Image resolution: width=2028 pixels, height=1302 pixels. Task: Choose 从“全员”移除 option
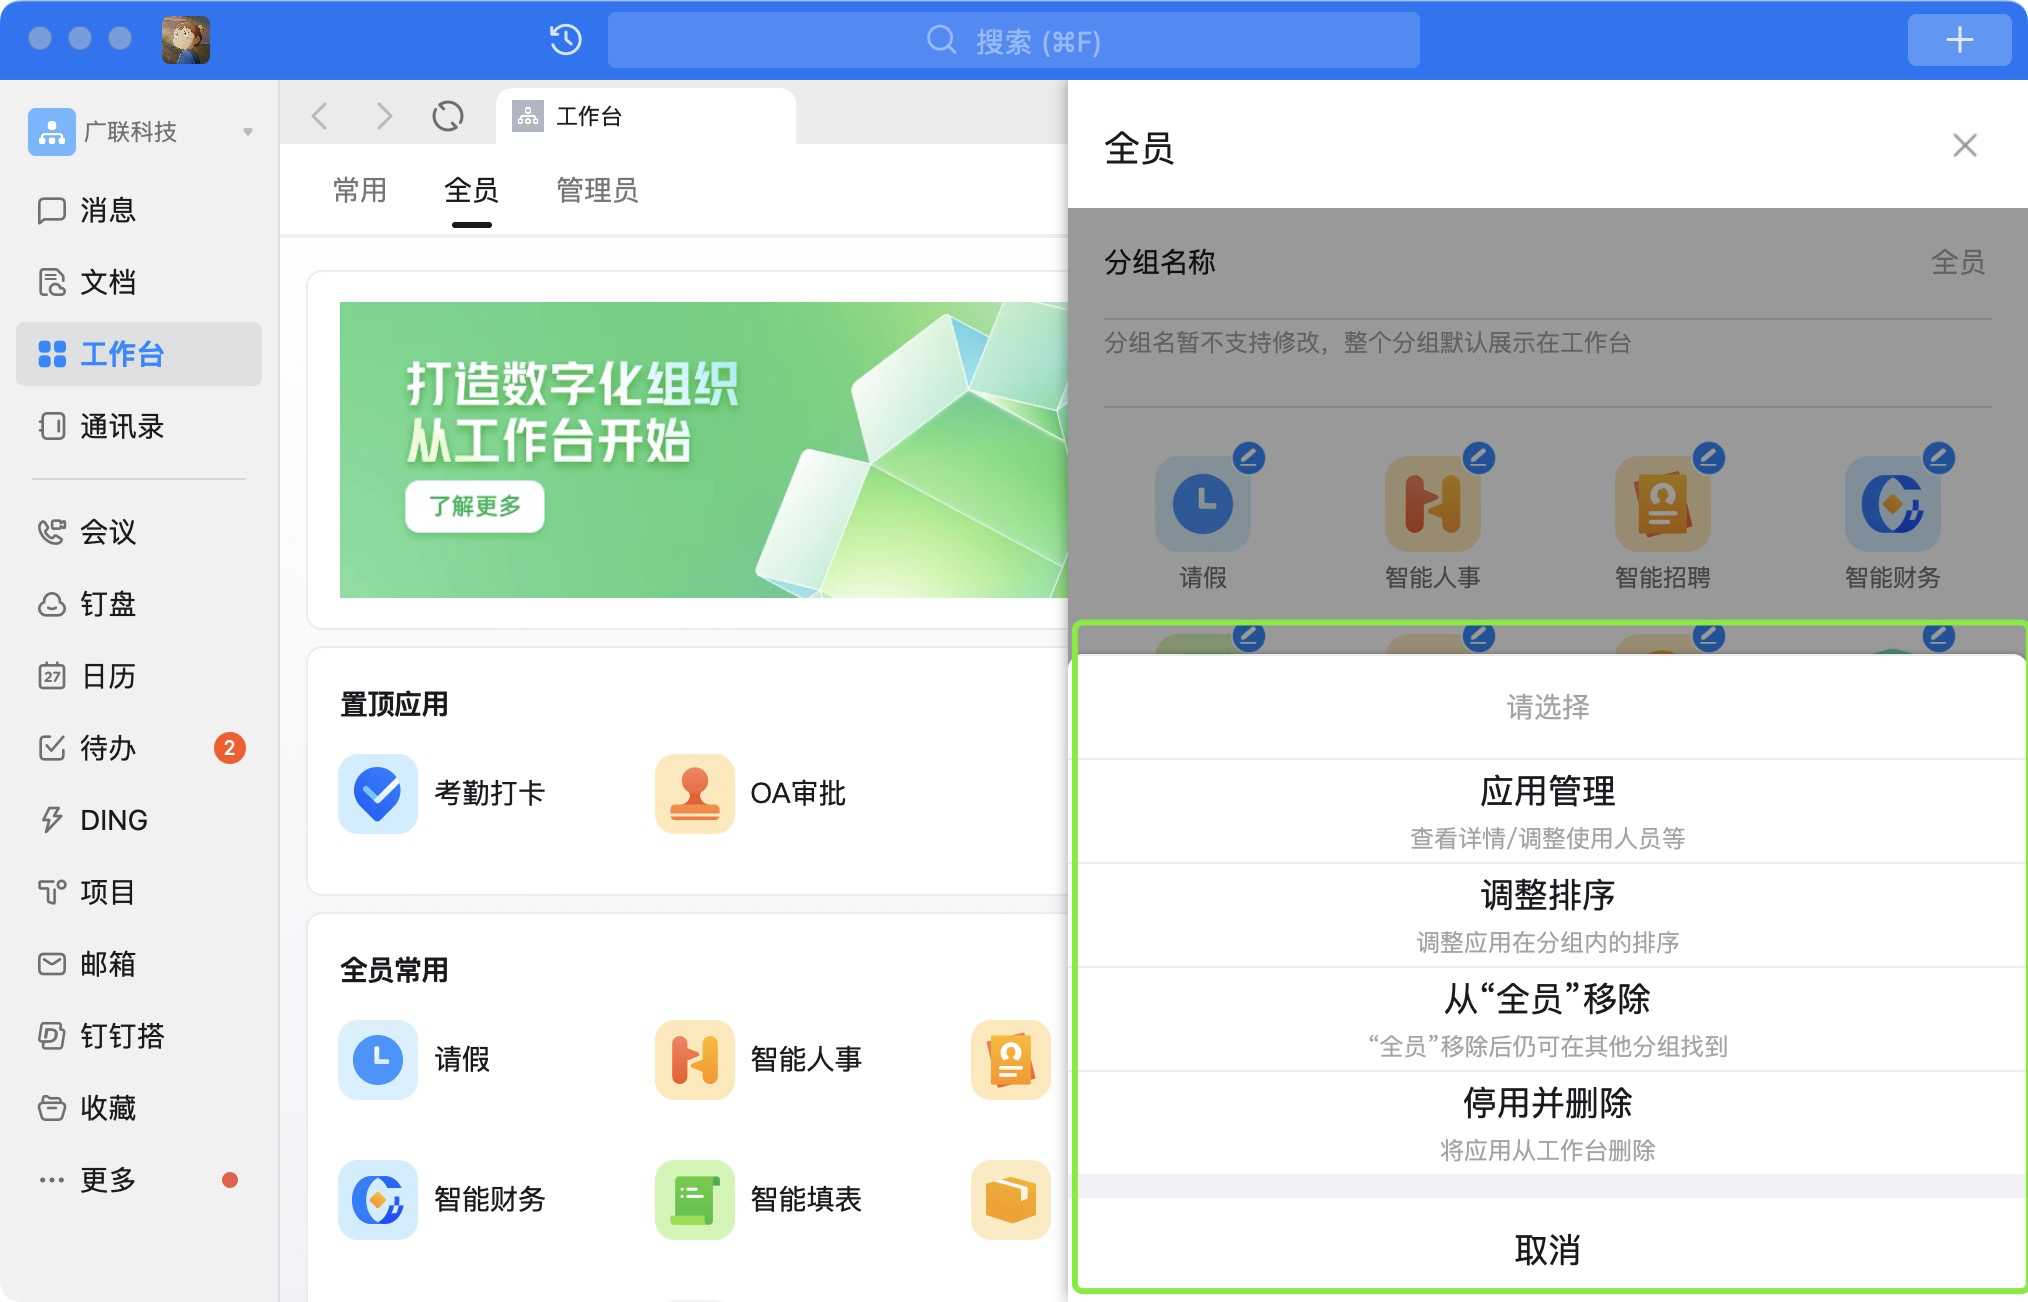pos(1548,1019)
